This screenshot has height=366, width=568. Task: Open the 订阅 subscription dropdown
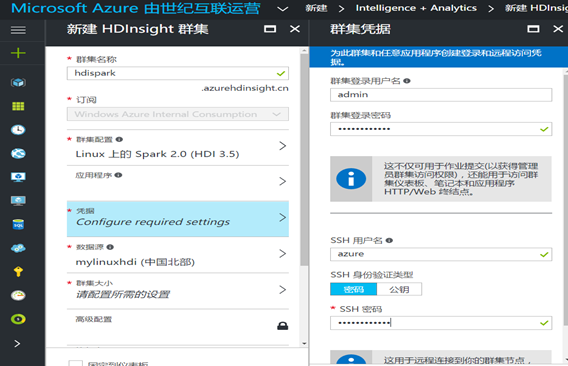pos(178,114)
